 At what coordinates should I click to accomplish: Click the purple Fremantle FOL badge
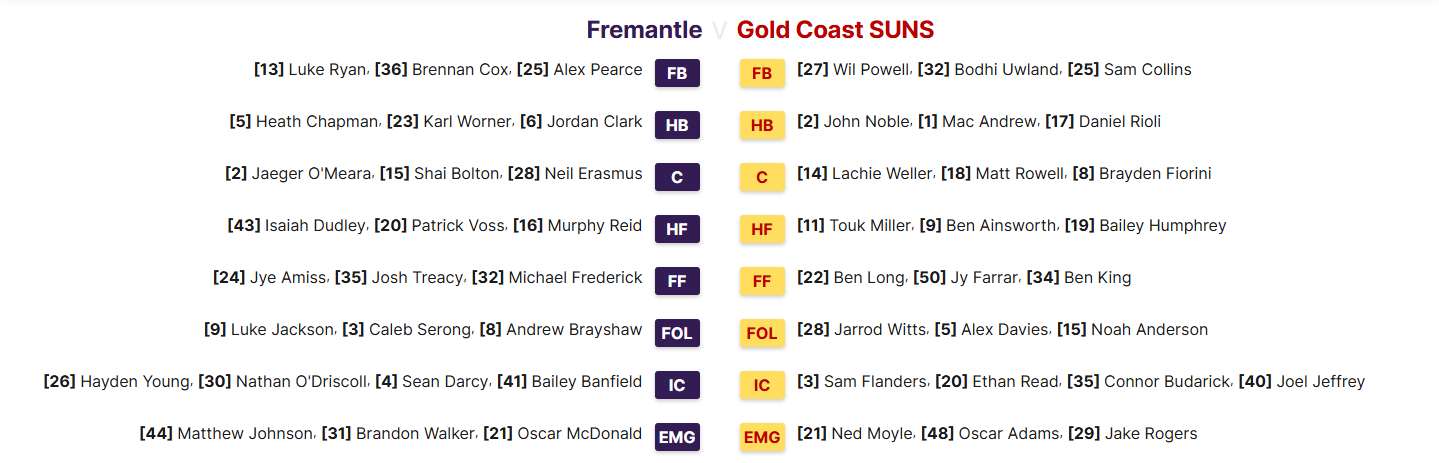(x=677, y=333)
